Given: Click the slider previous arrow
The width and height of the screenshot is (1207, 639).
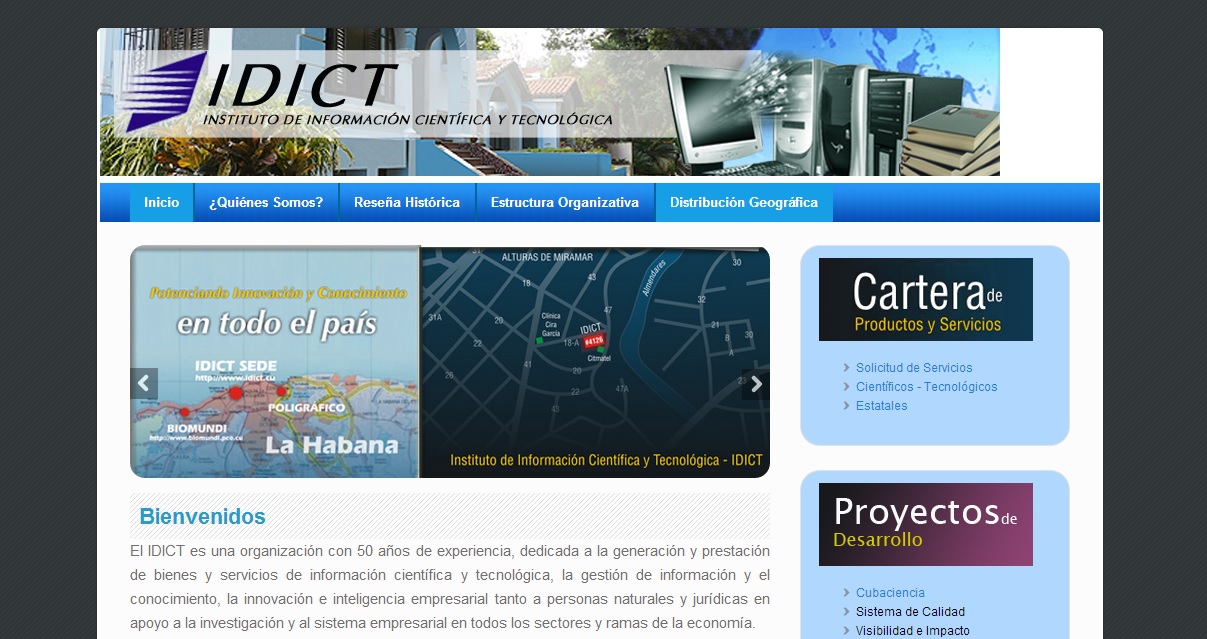Looking at the screenshot, I should coord(144,383).
